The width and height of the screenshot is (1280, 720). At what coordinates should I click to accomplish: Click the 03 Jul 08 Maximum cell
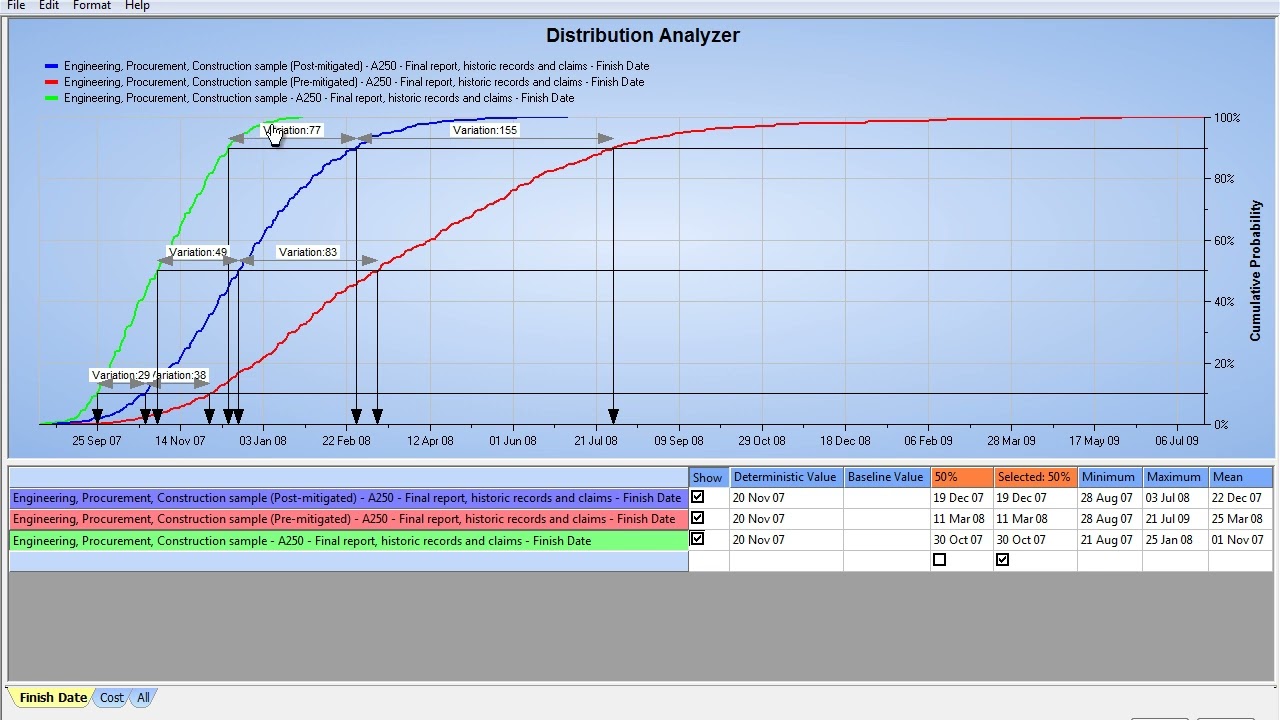tap(1175, 498)
